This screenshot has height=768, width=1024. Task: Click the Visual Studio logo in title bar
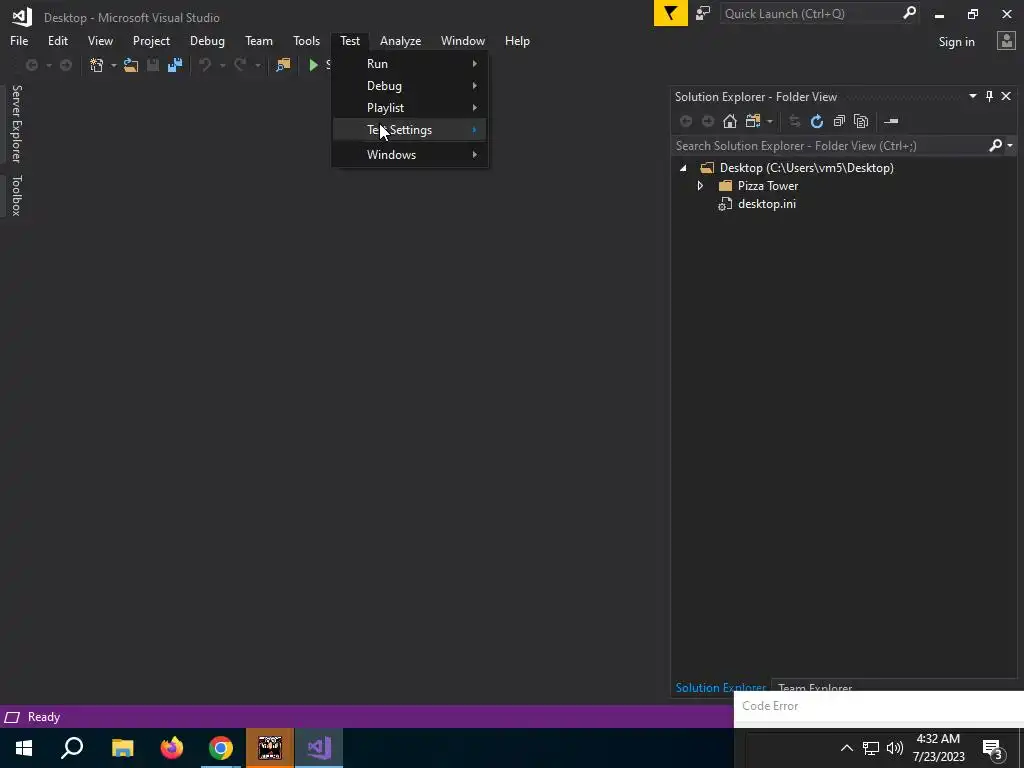point(22,17)
